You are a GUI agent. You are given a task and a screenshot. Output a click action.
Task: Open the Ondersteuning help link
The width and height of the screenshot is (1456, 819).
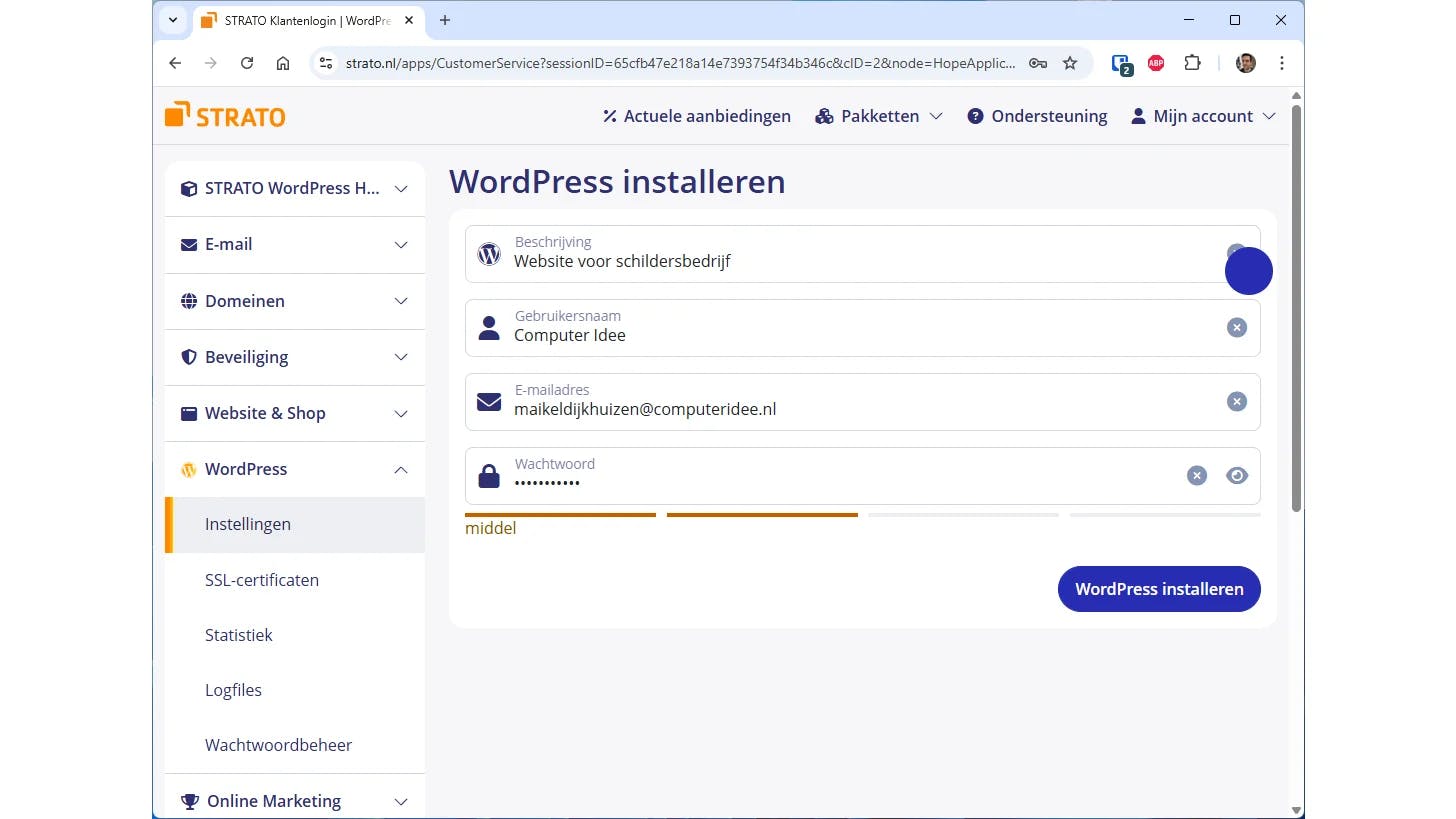1037,116
